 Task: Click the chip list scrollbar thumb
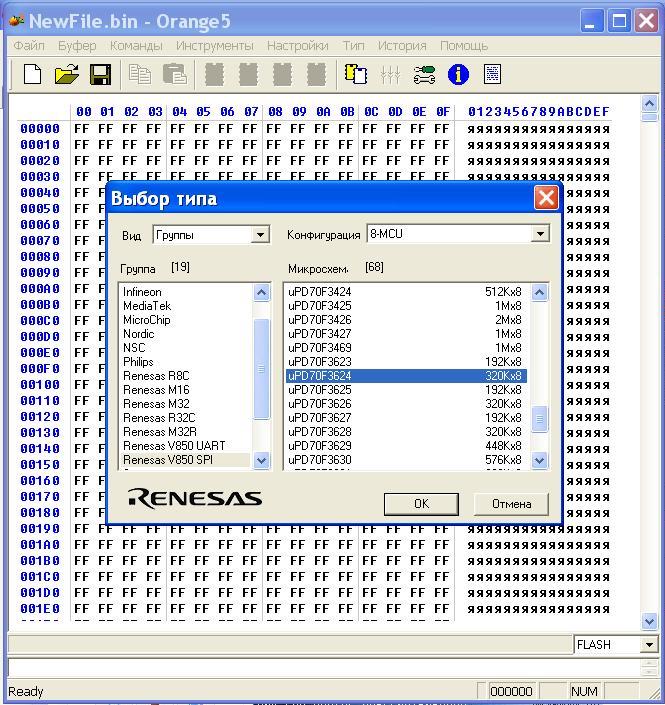click(x=539, y=419)
